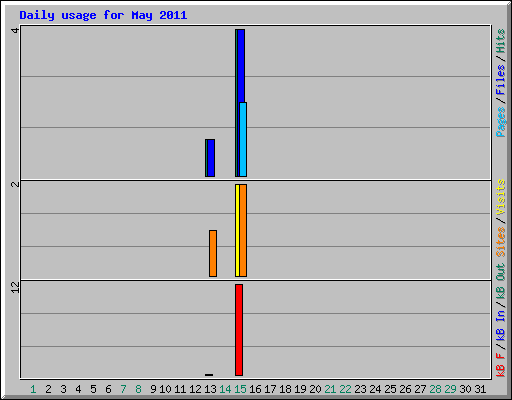This screenshot has height=400, width=512.
Task: Click the Sites legend label
Action: [x=501, y=242]
